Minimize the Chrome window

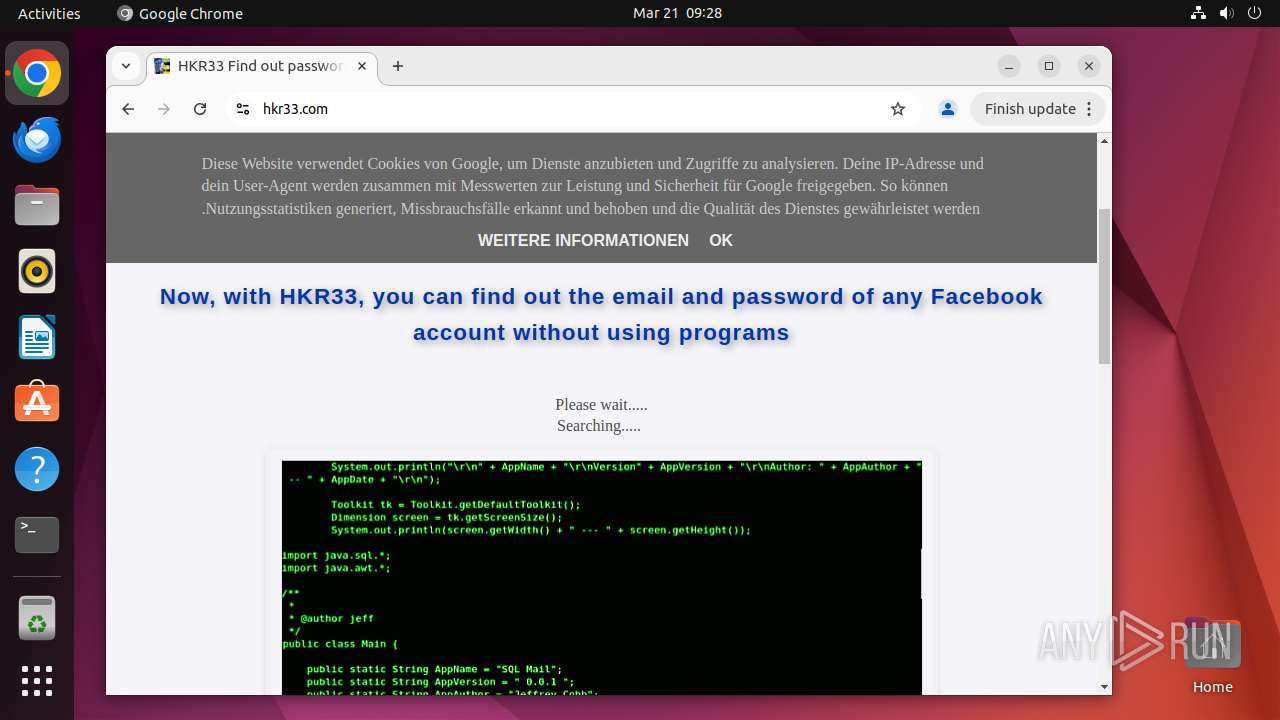(x=1009, y=66)
